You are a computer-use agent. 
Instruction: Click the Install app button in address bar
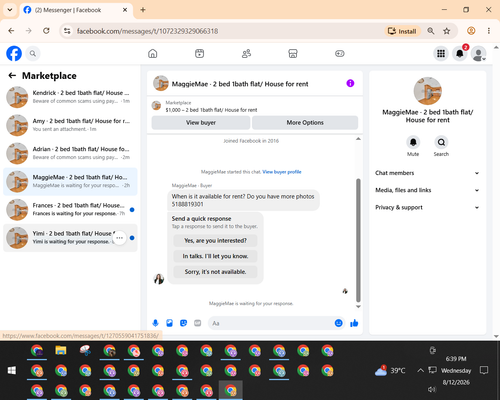pos(402,31)
